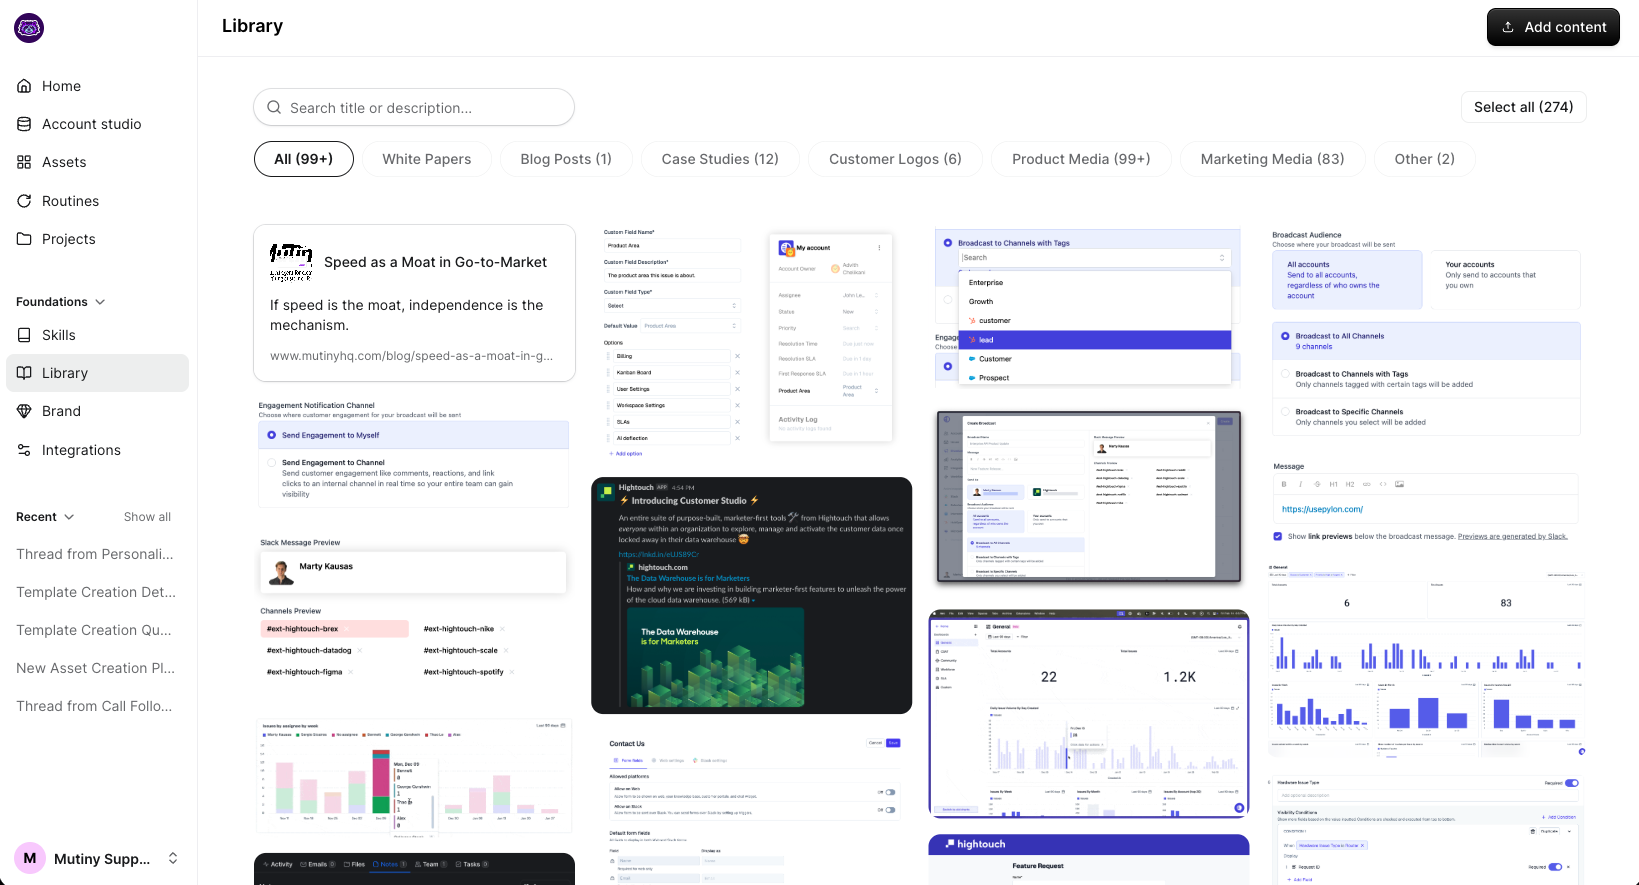Open the analytics thumbnail showing 6 and 83
Screen dimensions: 1639x885
click(1426, 660)
